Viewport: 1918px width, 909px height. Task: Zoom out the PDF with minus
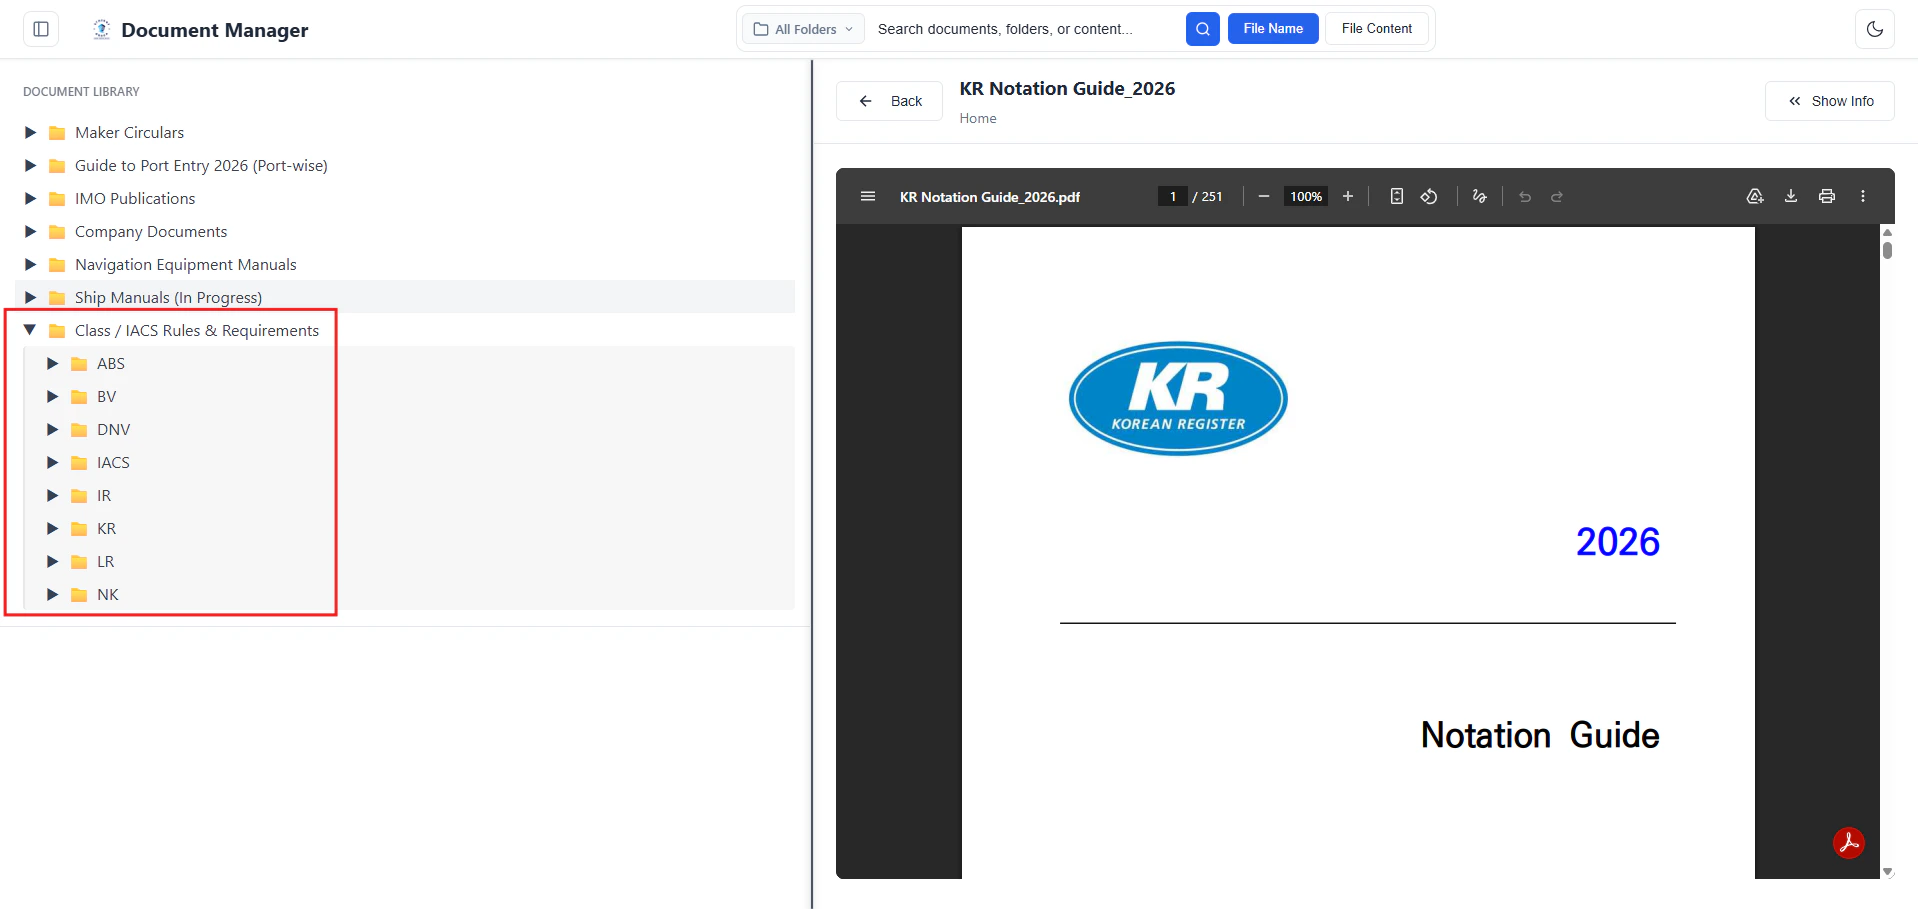point(1264,196)
